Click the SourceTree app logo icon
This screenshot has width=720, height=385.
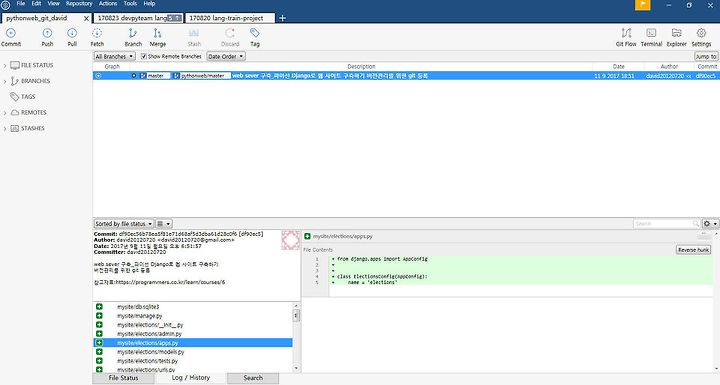[x=6, y=5]
